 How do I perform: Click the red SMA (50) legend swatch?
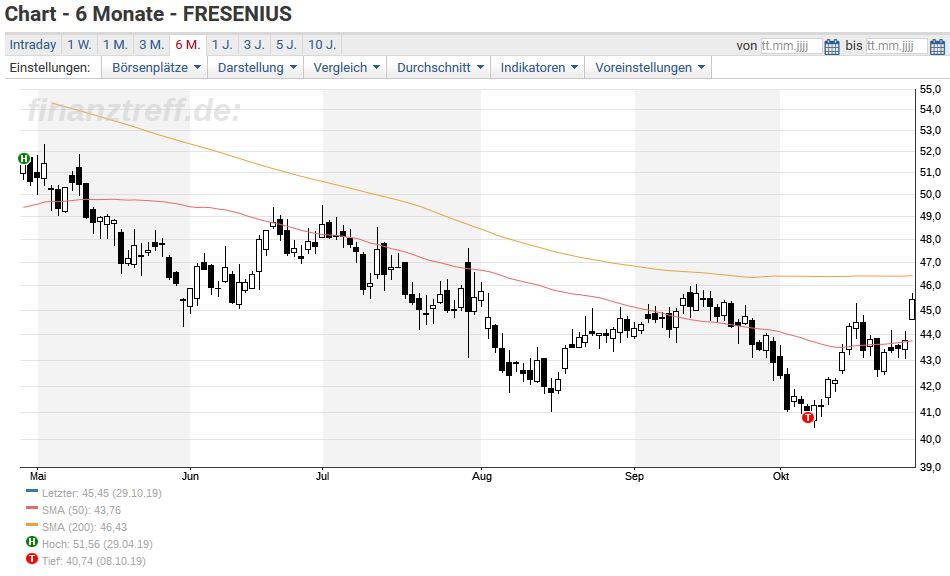tap(32, 508)
